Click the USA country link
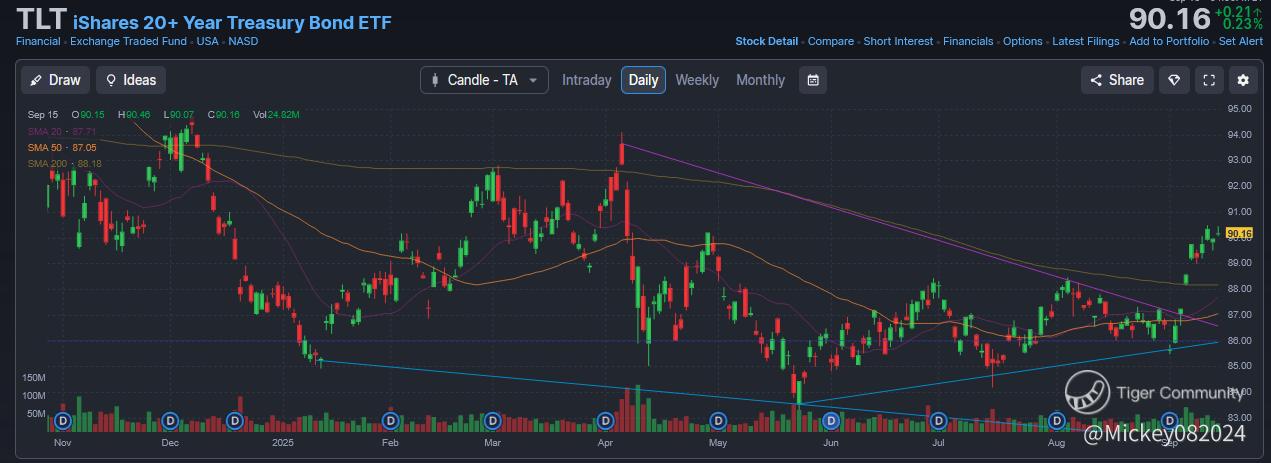 208,42
